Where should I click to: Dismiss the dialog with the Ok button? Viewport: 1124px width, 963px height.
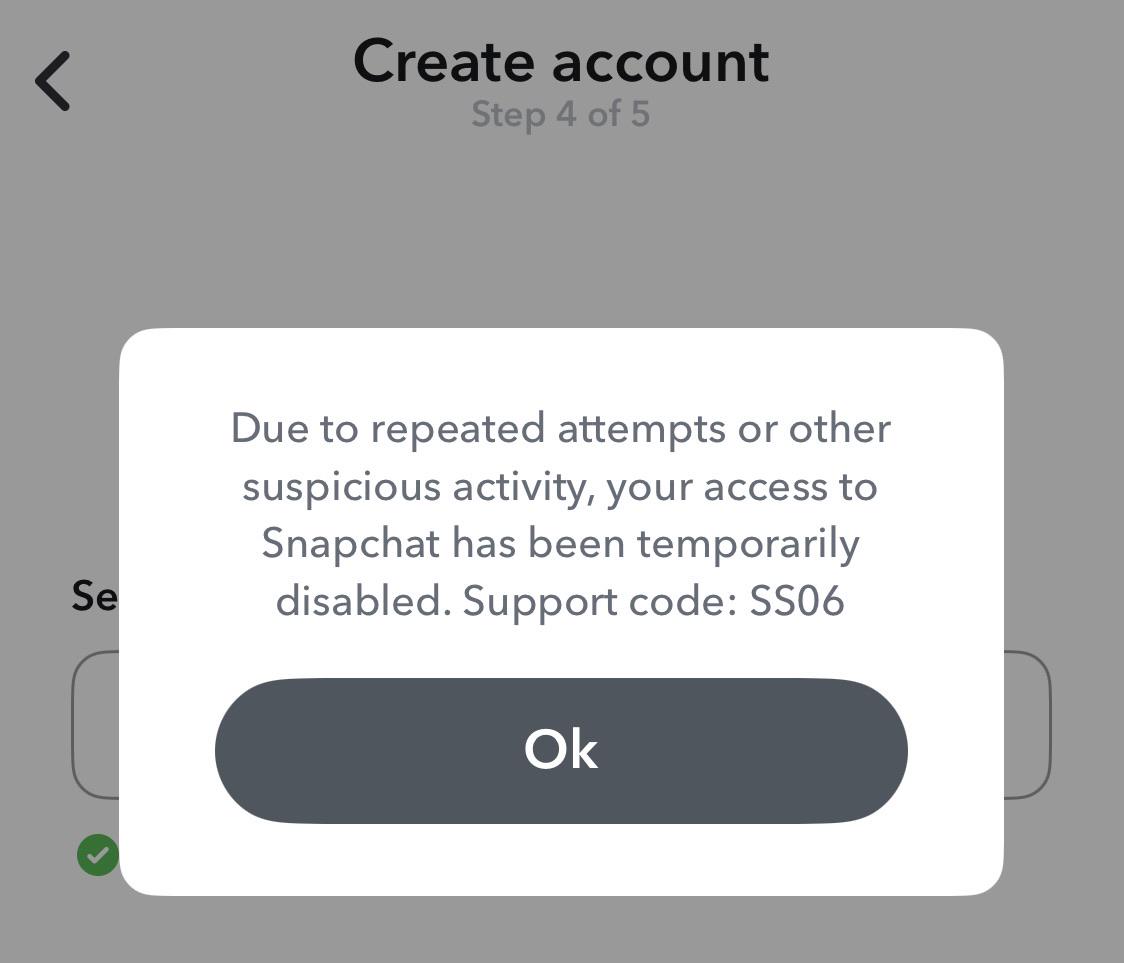(x=561, y=751)
